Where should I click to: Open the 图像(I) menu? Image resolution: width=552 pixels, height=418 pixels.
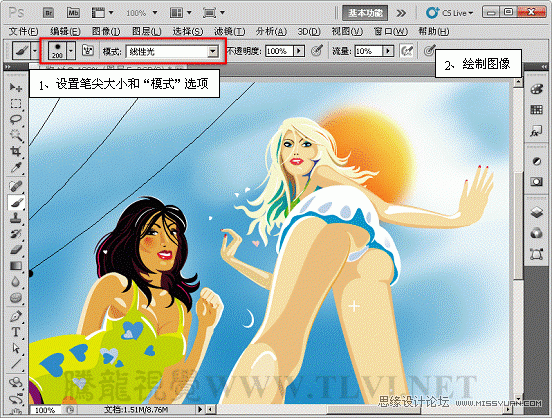coord(106,32)
